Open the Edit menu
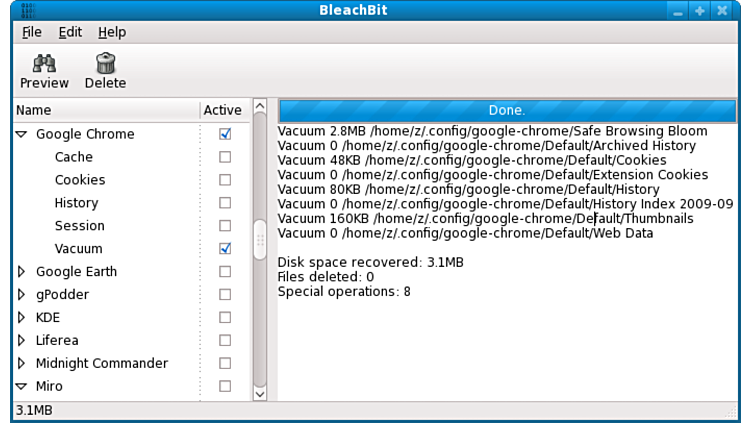The image size is (752, 423). point(70,32)
